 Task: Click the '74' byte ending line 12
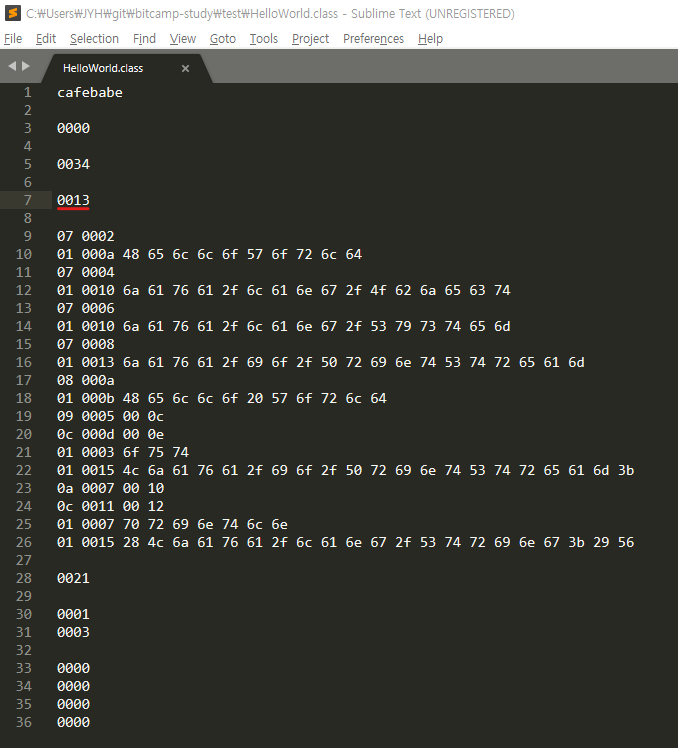point(502,291)
